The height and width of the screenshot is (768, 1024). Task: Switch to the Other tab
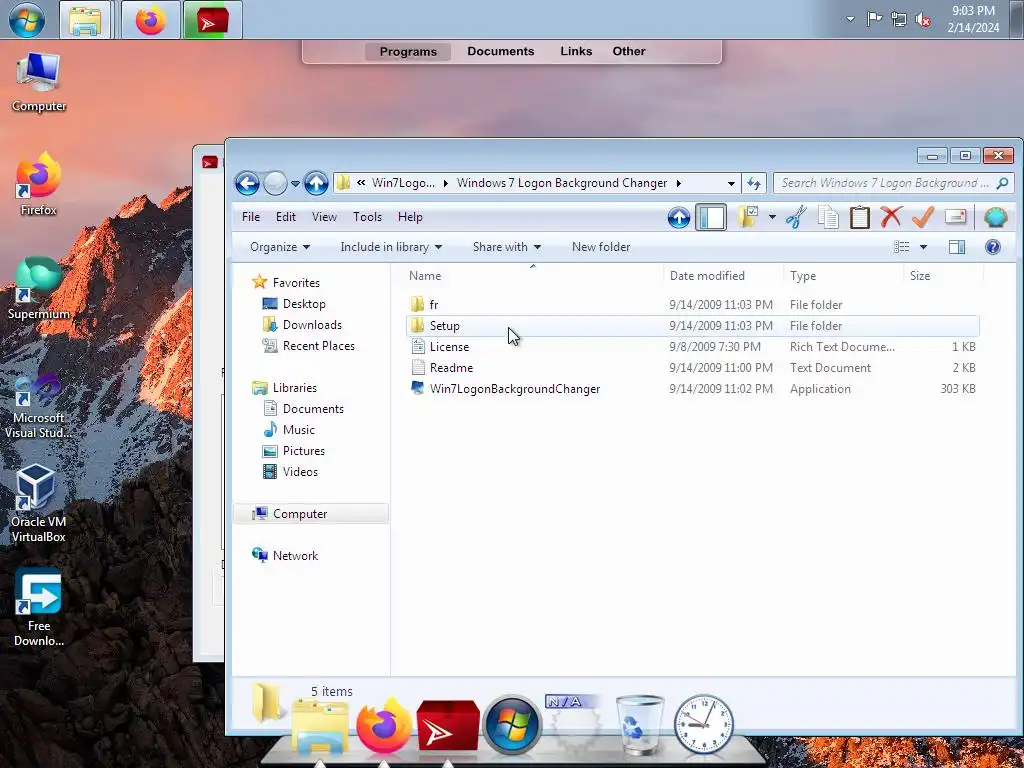(x=629, y=51)
